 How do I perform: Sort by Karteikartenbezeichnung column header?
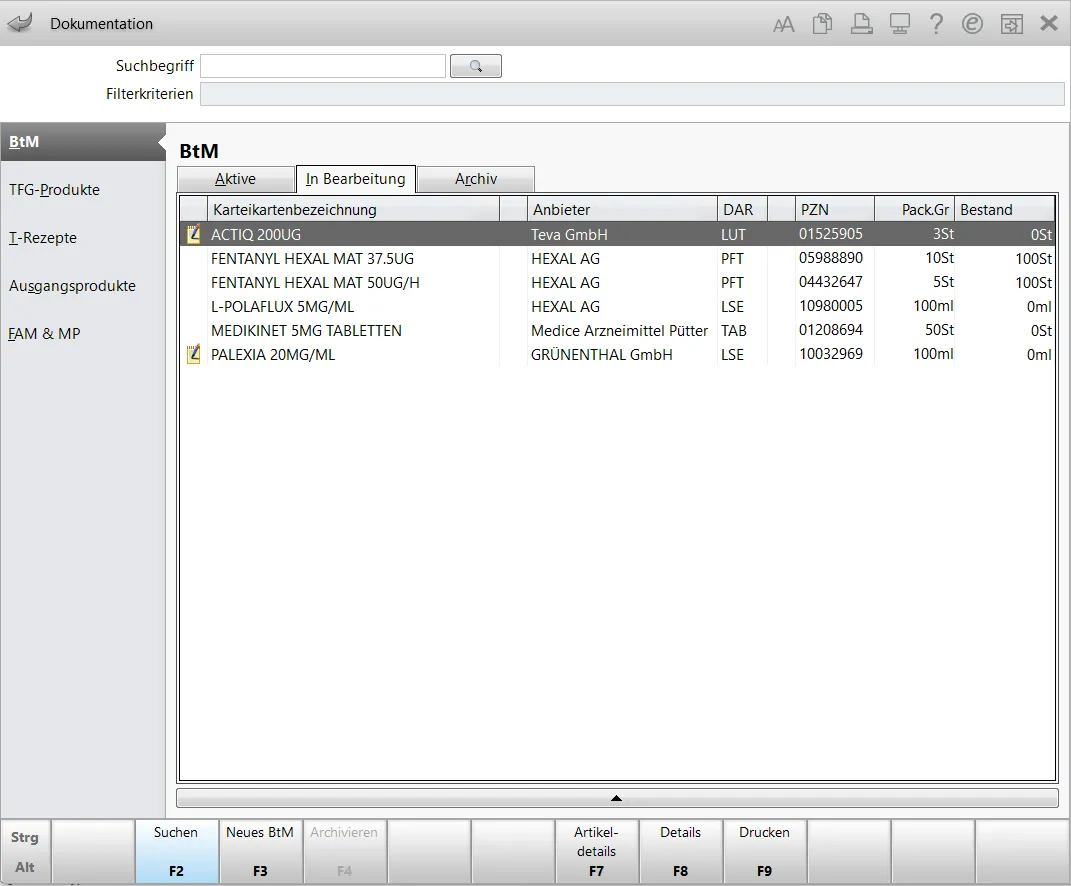(x=353, y=210)
